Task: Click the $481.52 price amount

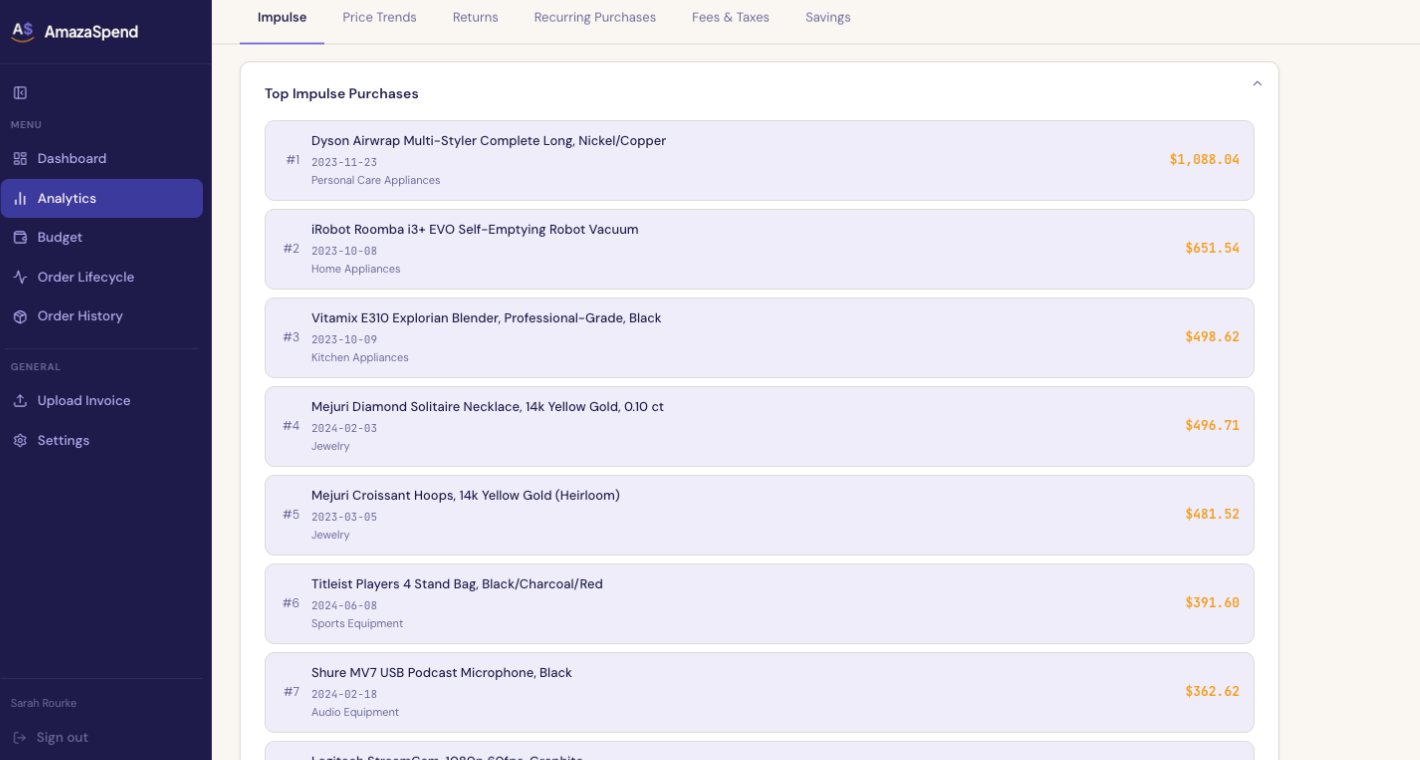Action: coord(1212,514)
